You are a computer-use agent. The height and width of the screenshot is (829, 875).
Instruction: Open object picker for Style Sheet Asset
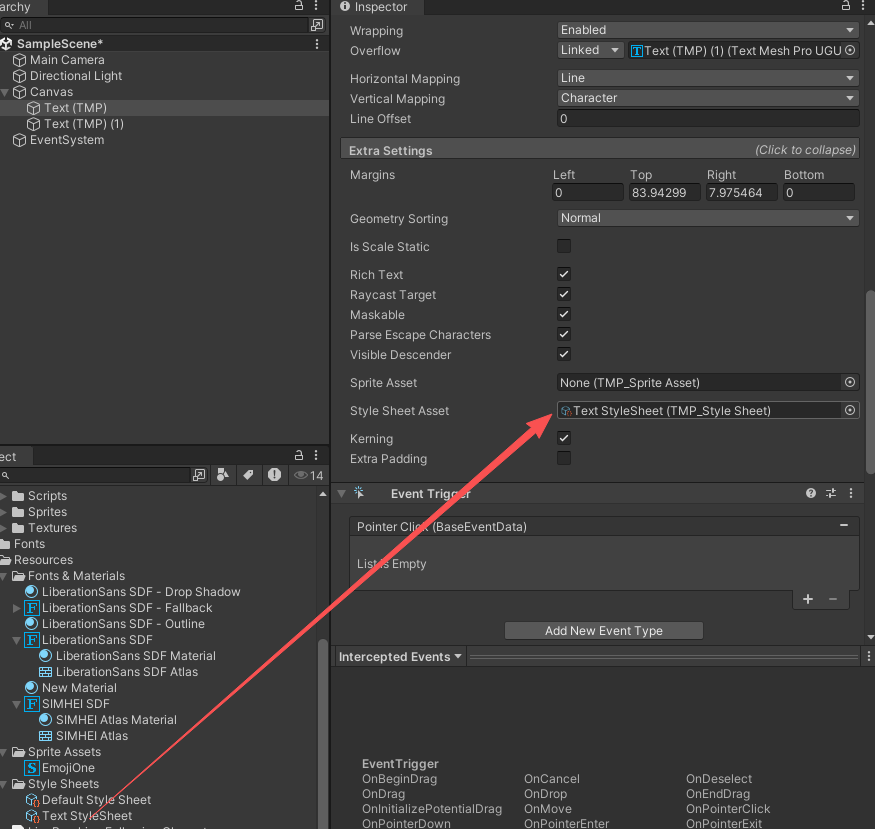[849, 410]
